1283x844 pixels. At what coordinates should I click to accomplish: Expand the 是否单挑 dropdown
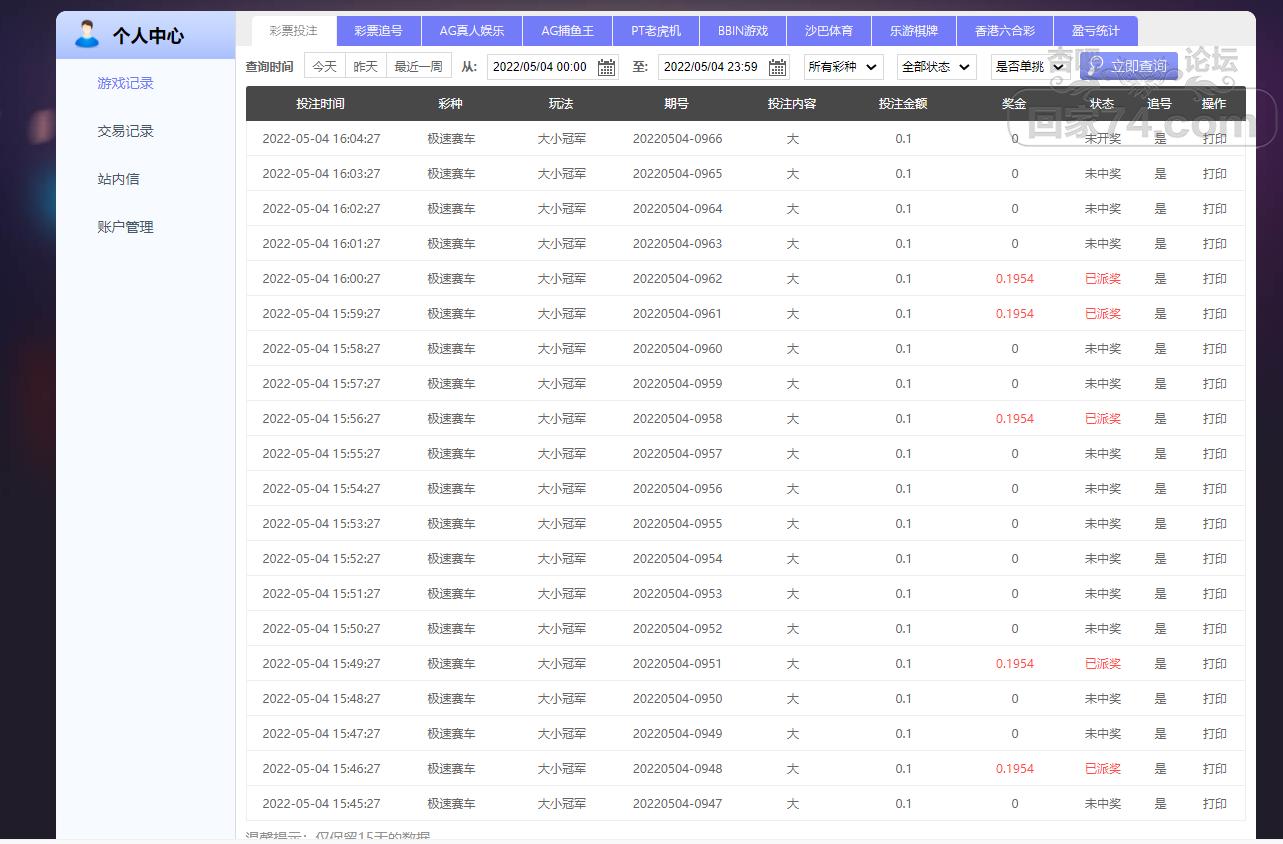[x=1029, y=67]
